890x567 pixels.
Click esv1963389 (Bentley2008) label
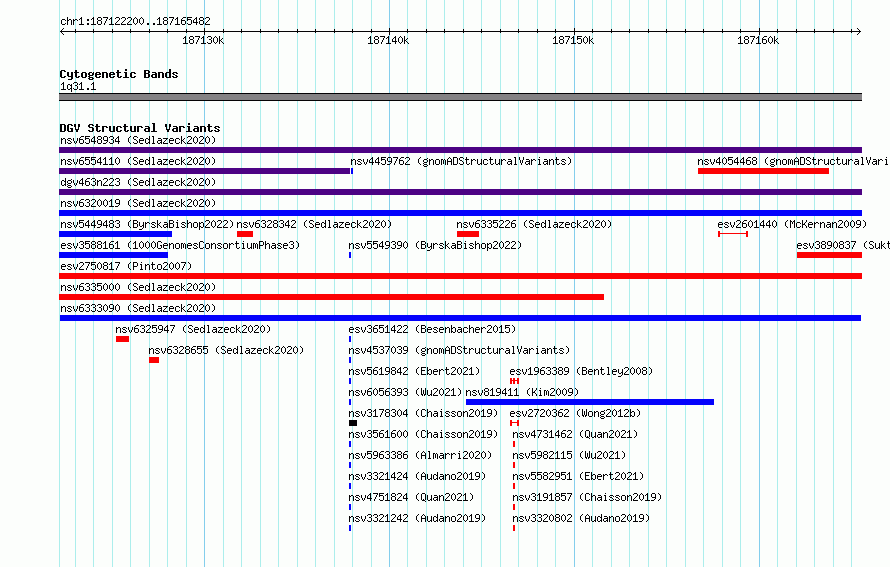[581, 371]
